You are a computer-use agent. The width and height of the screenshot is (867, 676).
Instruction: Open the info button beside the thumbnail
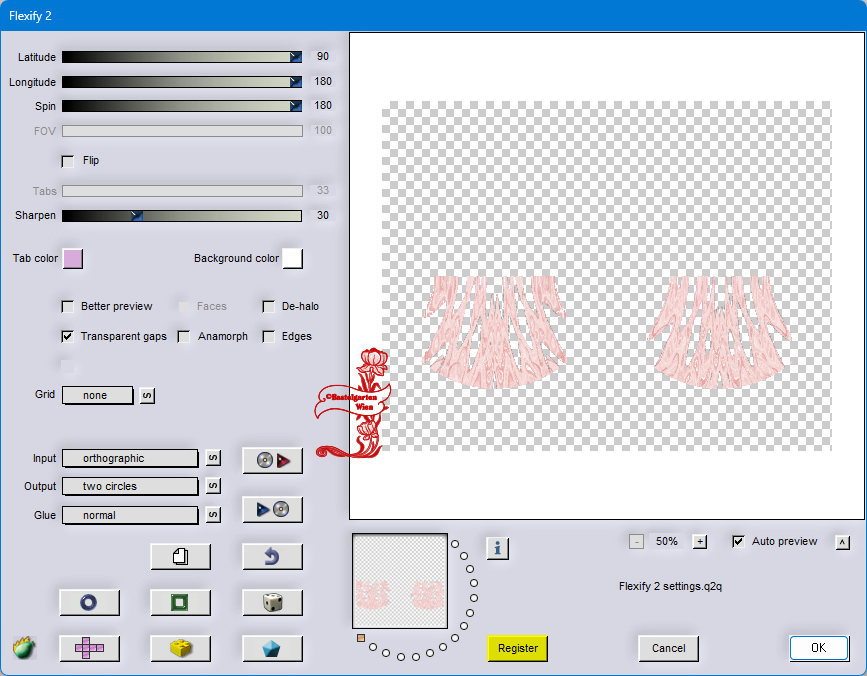pyautogui.click(x=498, y=548)
